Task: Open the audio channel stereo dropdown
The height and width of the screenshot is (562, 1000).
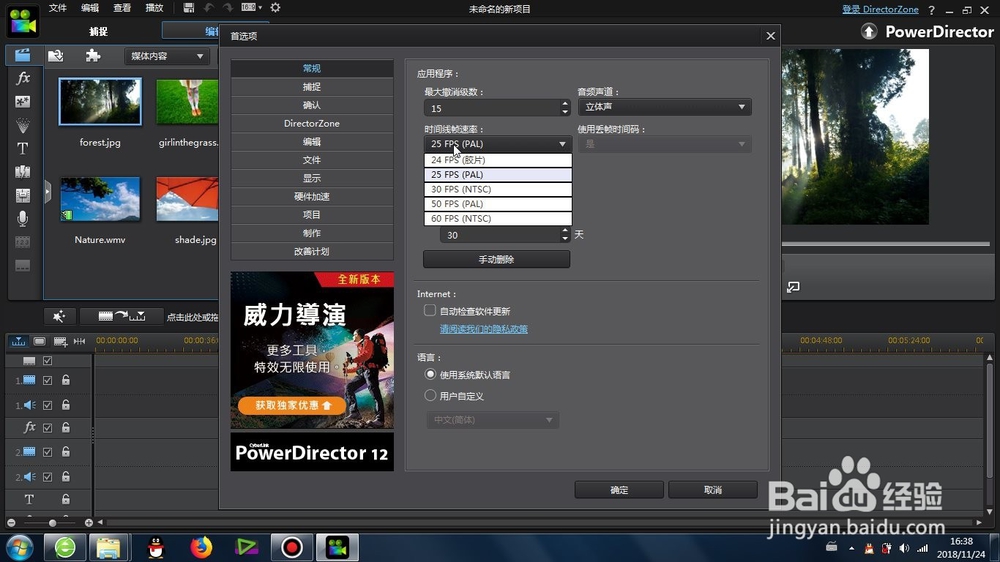Action: tap(665, 107)
